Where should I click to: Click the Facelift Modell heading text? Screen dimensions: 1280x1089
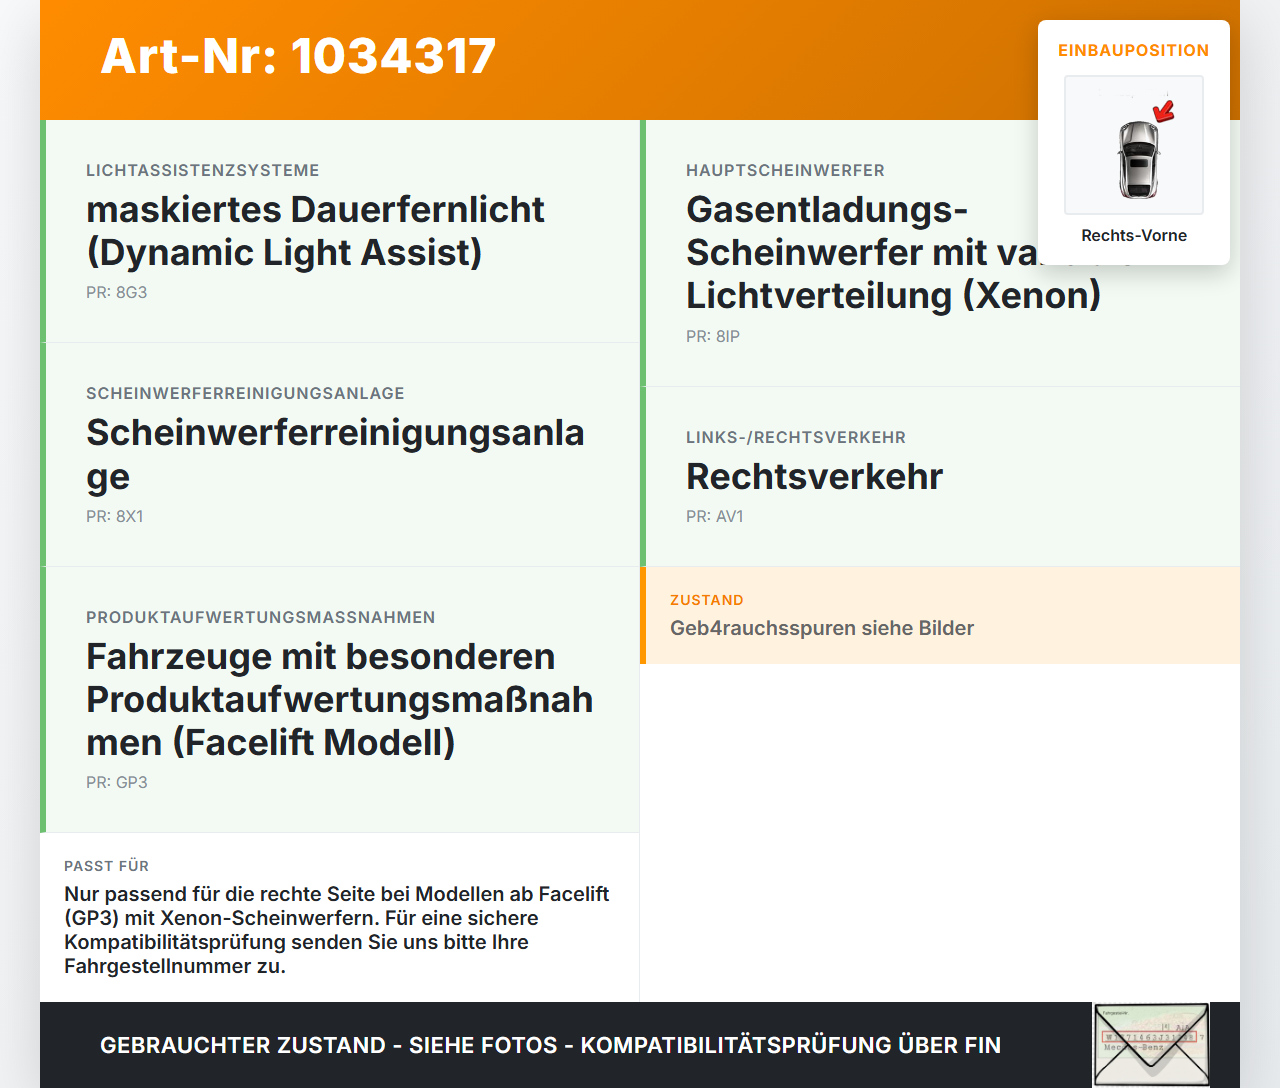point(339,699)
